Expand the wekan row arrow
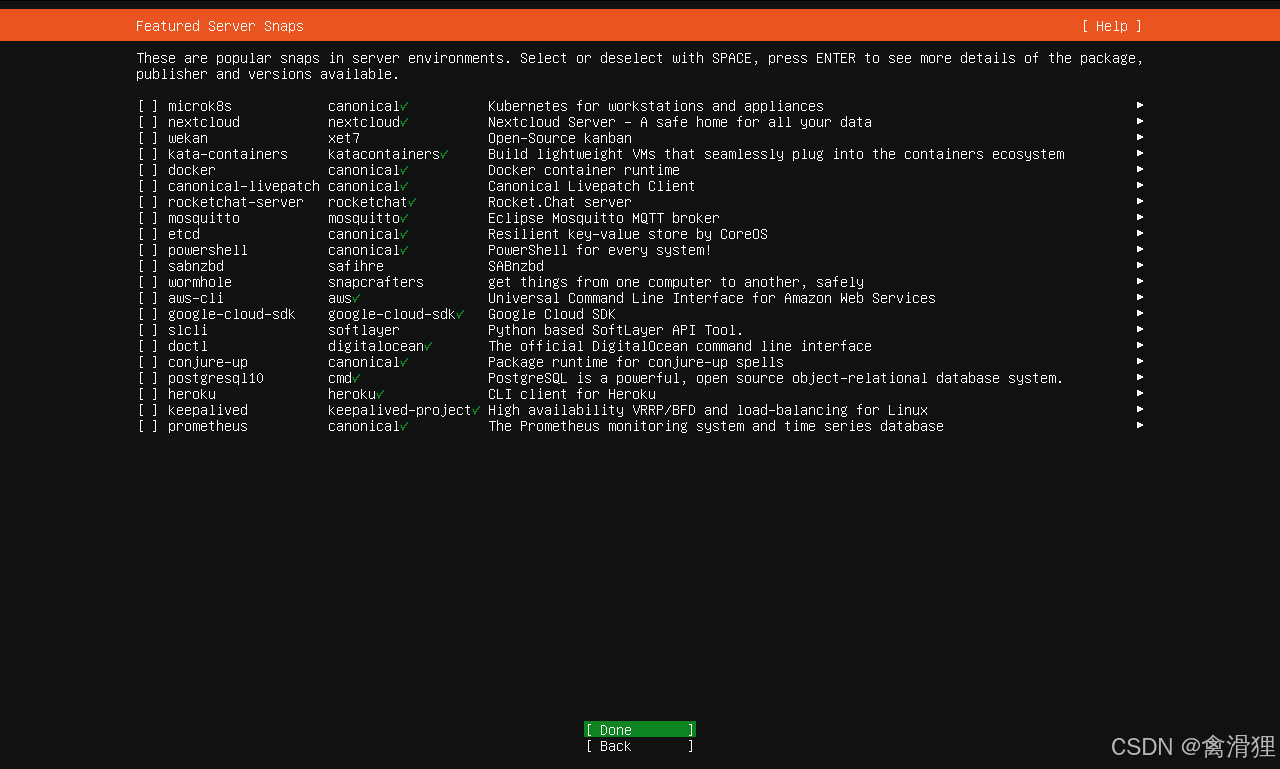This screenshot has width=1280, height=769. coord(1140,137)
